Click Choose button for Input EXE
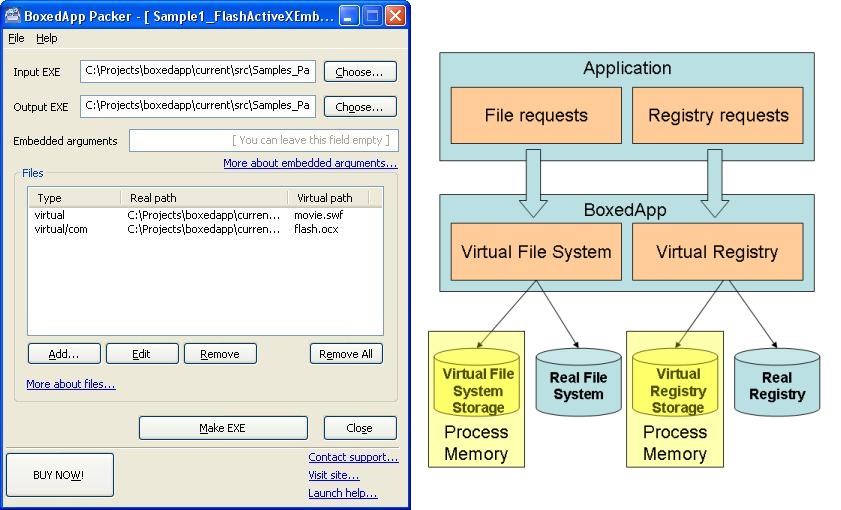Image resolution: width=841 pixels, height=510 pixels. click(359, 72)
